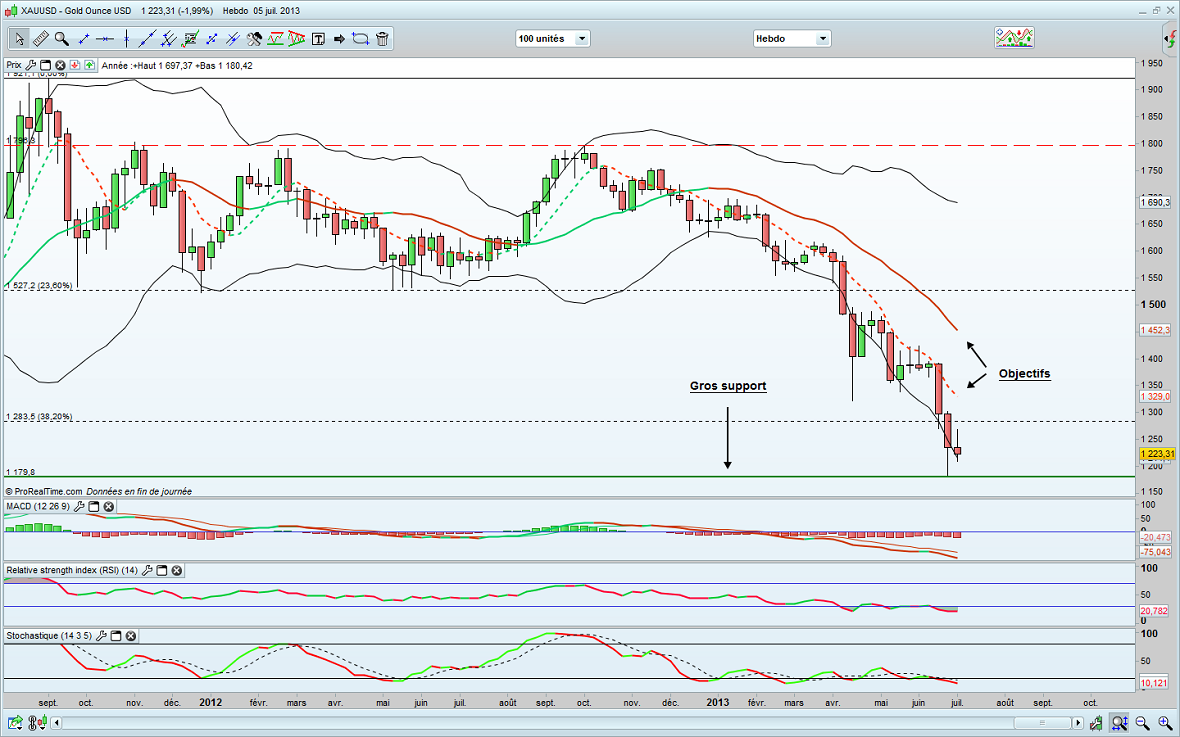Click the zoom in magnifier at bottom
Image resolution: width=1180 pixels, height=737 pixels.
(1164, 722)
